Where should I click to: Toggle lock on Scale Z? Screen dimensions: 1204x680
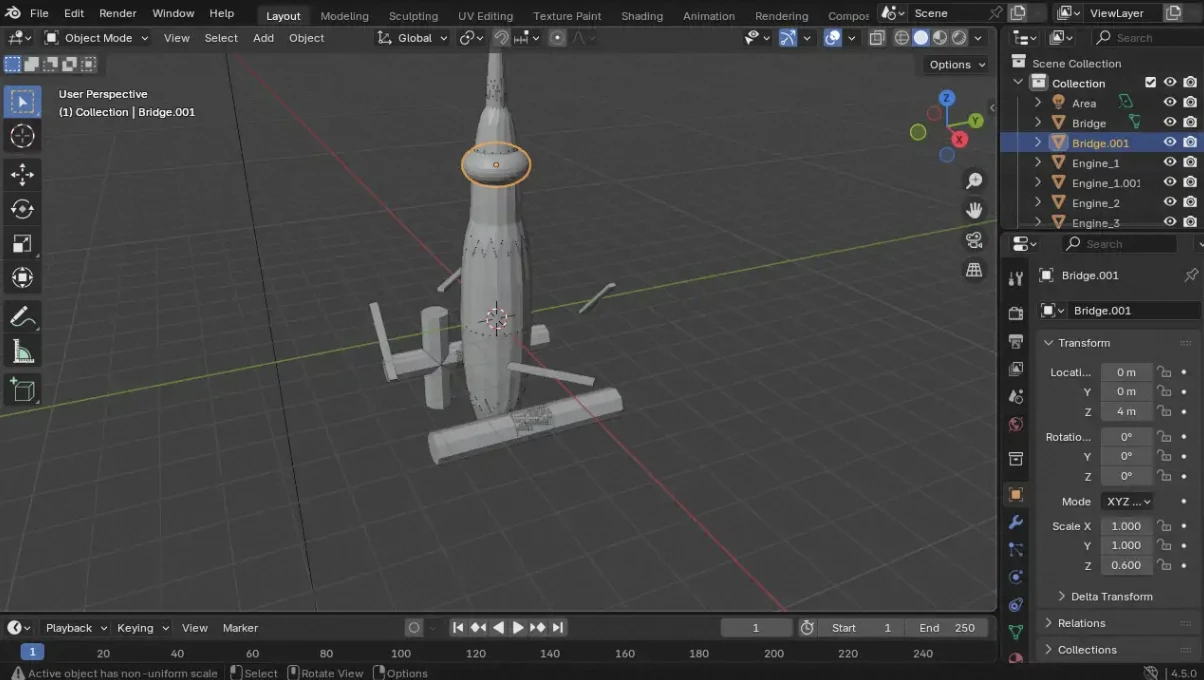pos(1164,565)
